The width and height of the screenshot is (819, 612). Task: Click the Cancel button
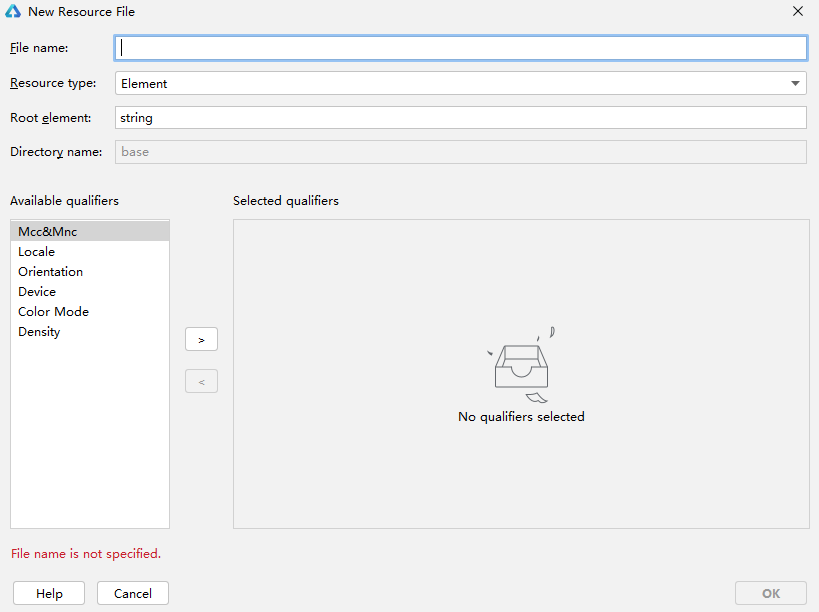pyautogui.click(x=133, y=593)
